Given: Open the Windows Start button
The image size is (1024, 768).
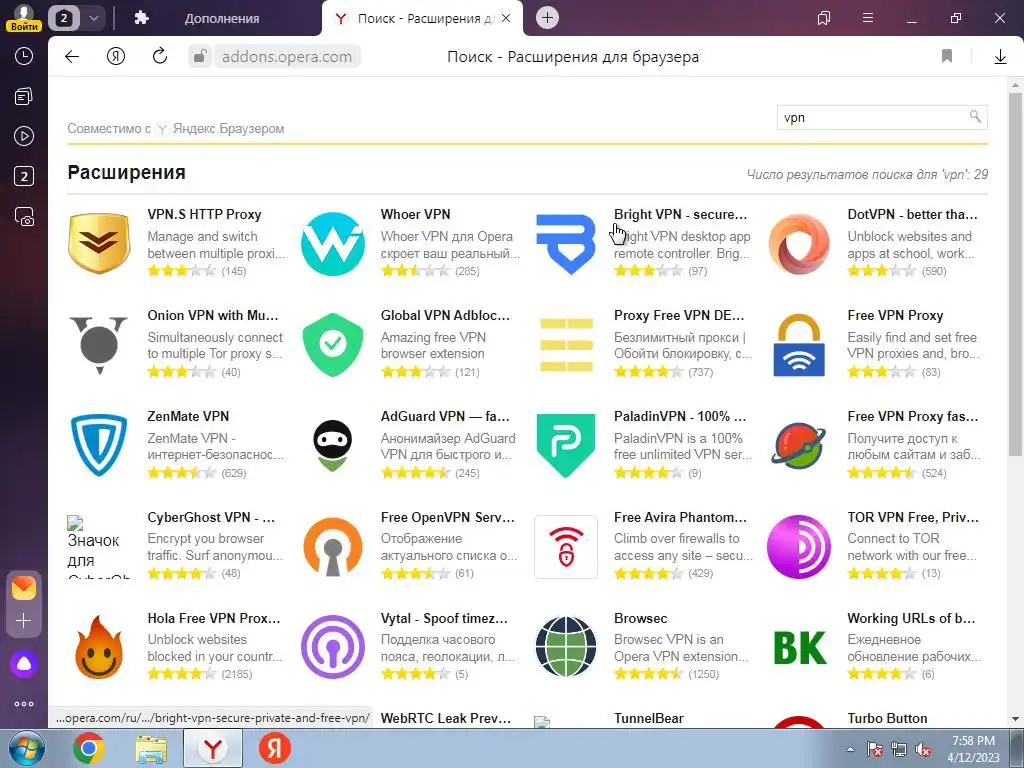Looking at the screenshot, I should tap(26, 748).
